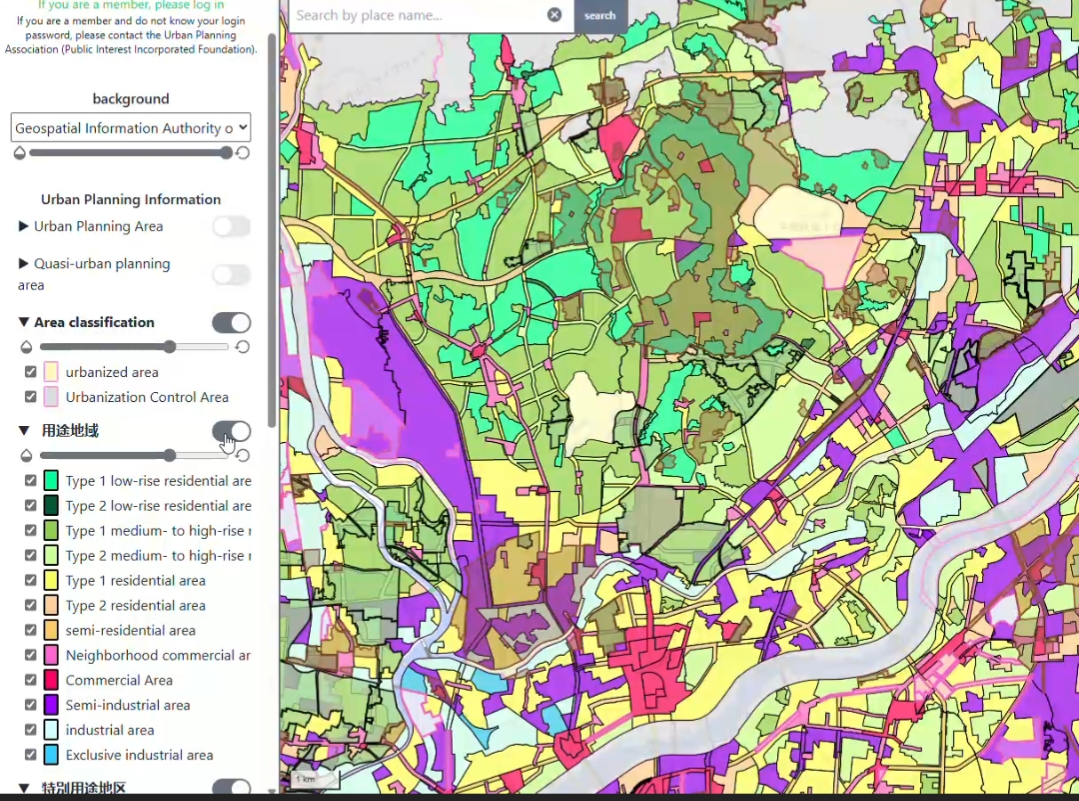Click the Exclusive industrial area color swatch
This screenshot has width=1079, height=801.
tap(51, 755)
